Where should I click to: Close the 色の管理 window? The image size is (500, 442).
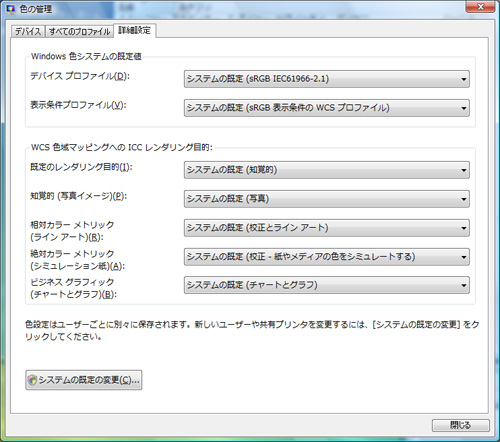(x=480, y=6)
